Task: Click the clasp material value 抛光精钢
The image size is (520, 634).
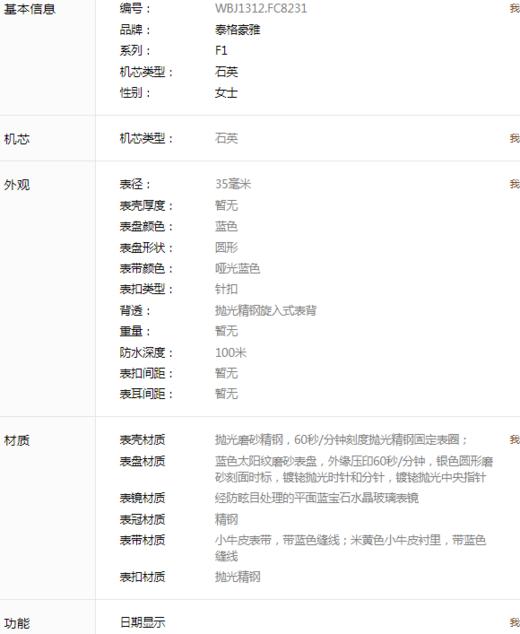Action: 237,577
